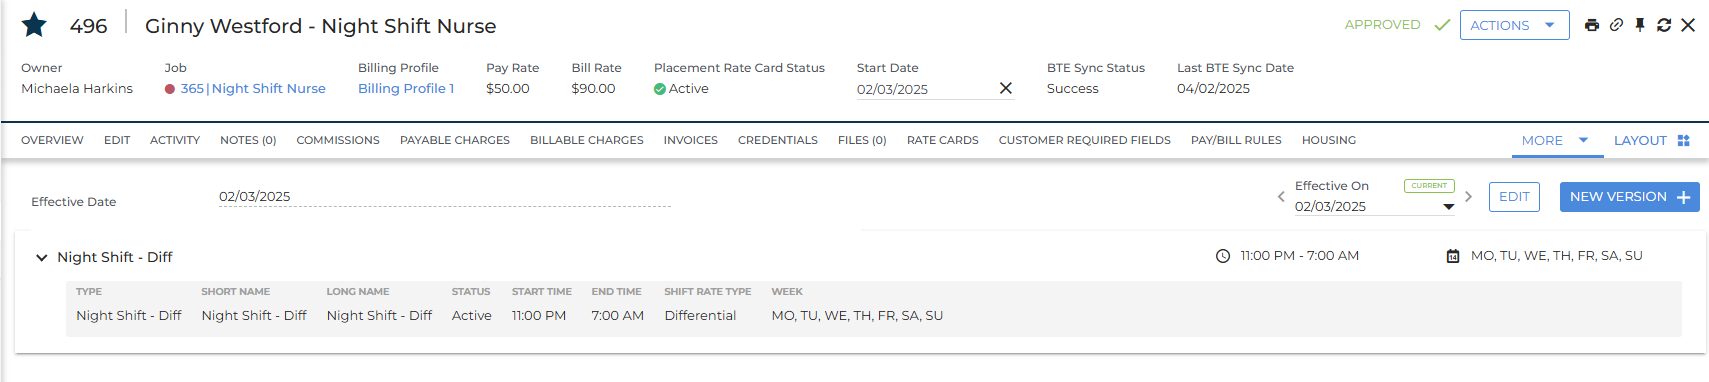Image resolution: width=1709 pixels, height=382 pixels.
Task: Click the Last BTE Sync Date 04/02/2025
Action: tap(1213, 89)
